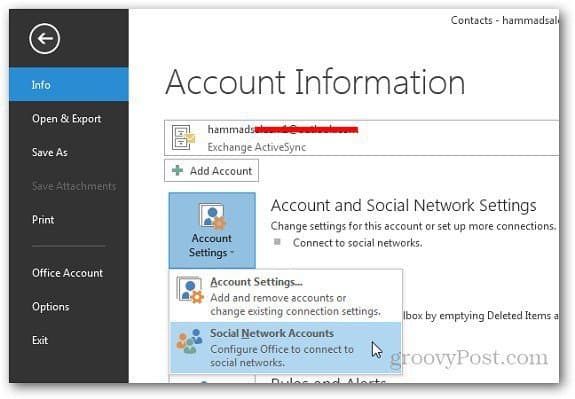Viewport: 575px width, 399px height.
Task: Toggle the Account Settings dropdown button
Action: pos(212,230)
